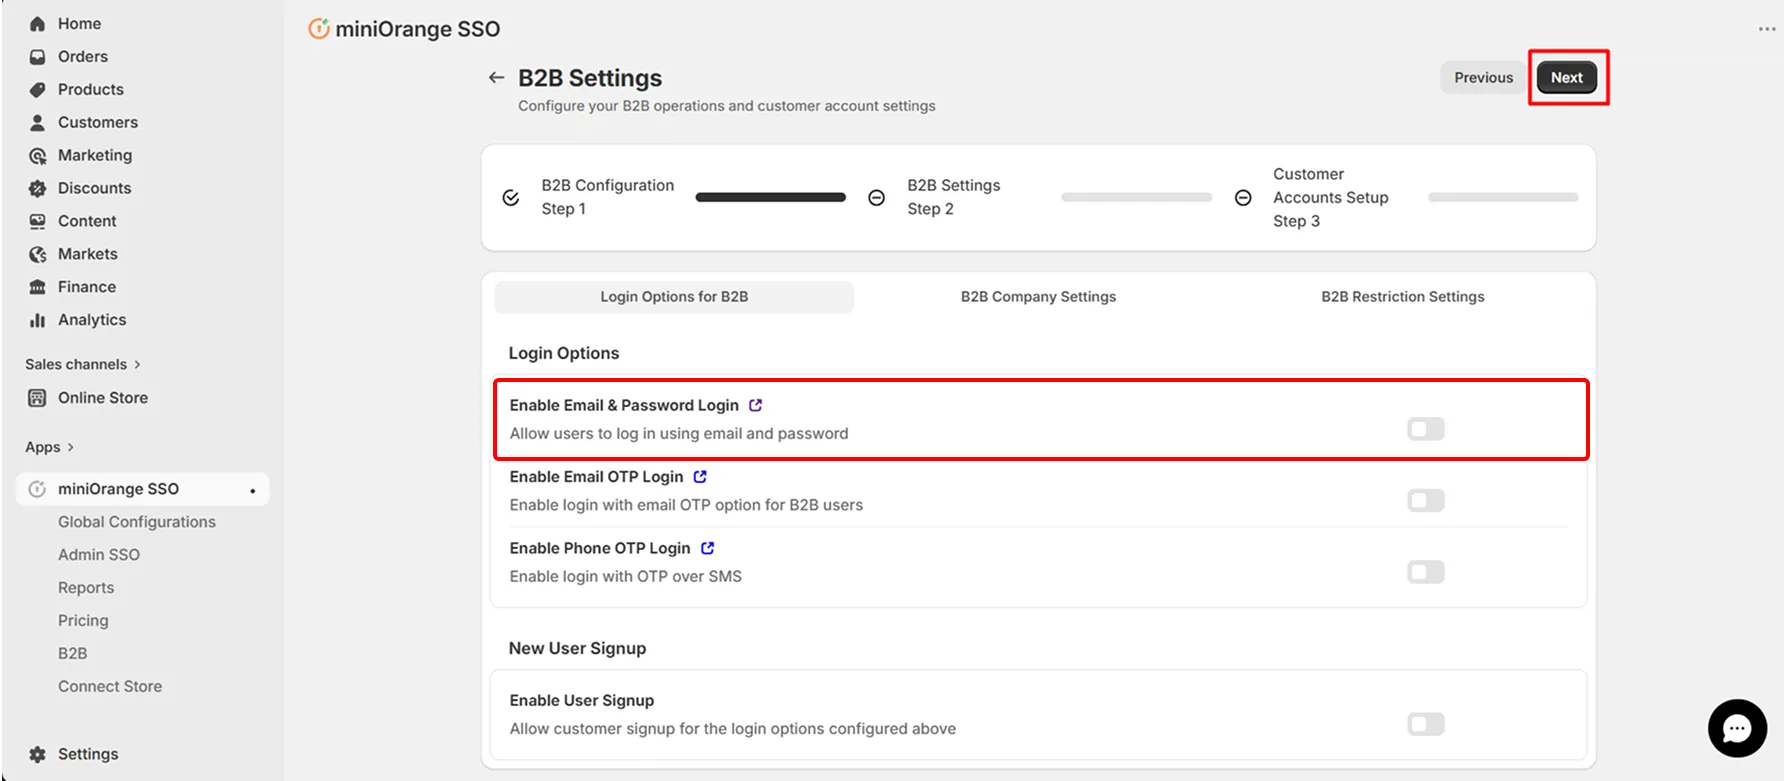This screenshot has width=1784, height=781.
Task: Click the Customer Accounts Setup Step 3 label
Action: click(1330, 198)
